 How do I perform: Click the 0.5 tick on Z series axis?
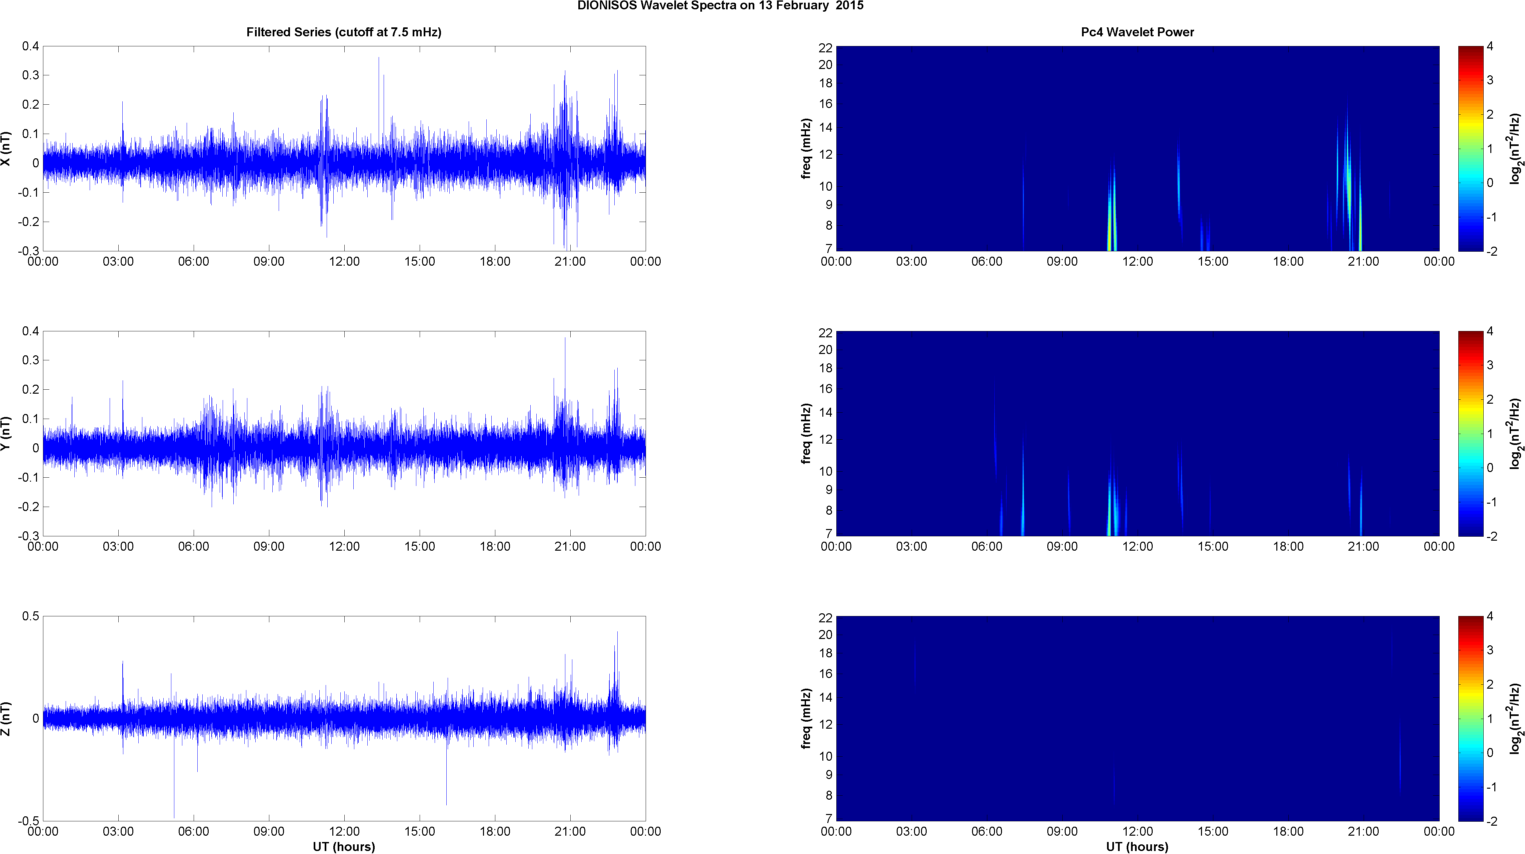[x=31, y=616]
